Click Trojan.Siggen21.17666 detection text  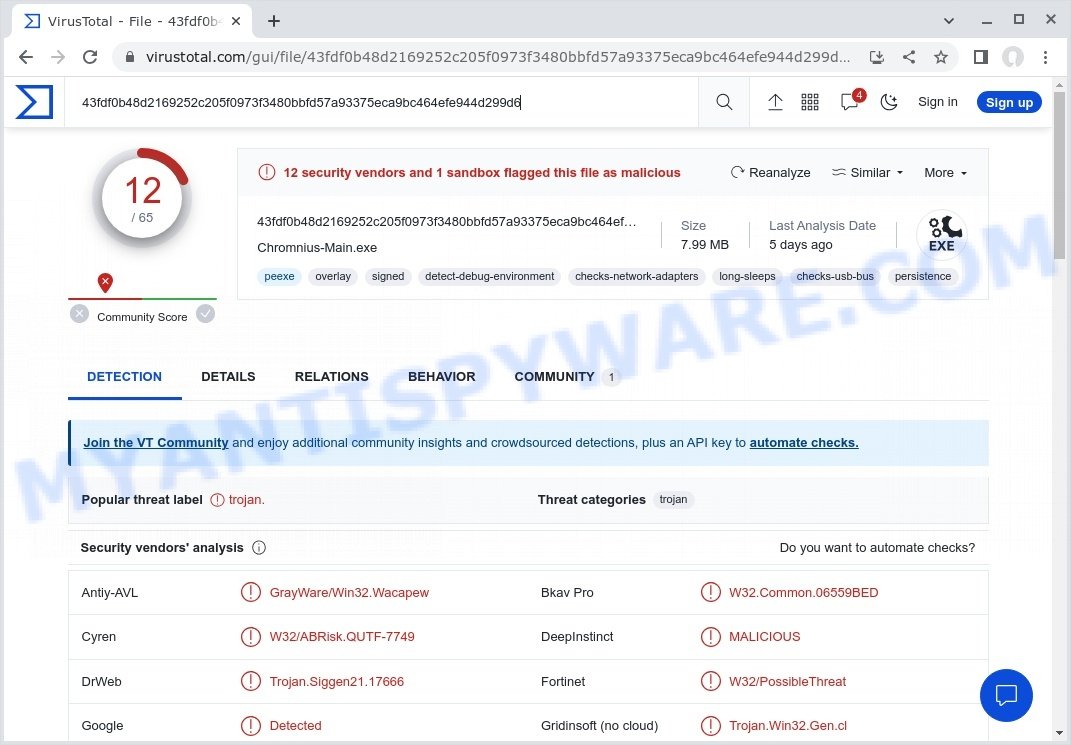(x=337, y=681)
